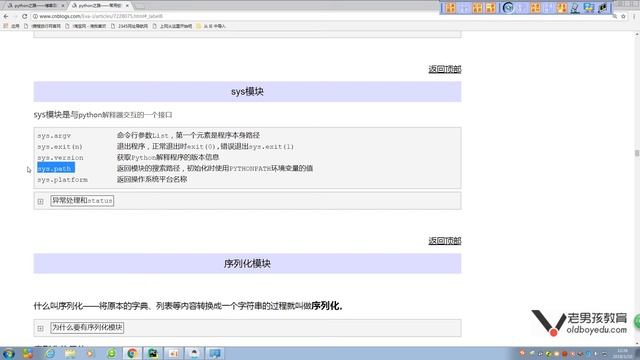This screenshot has width=640, height=360.
Task: Bookmark this page with the star icon
Action: point(623,16)
